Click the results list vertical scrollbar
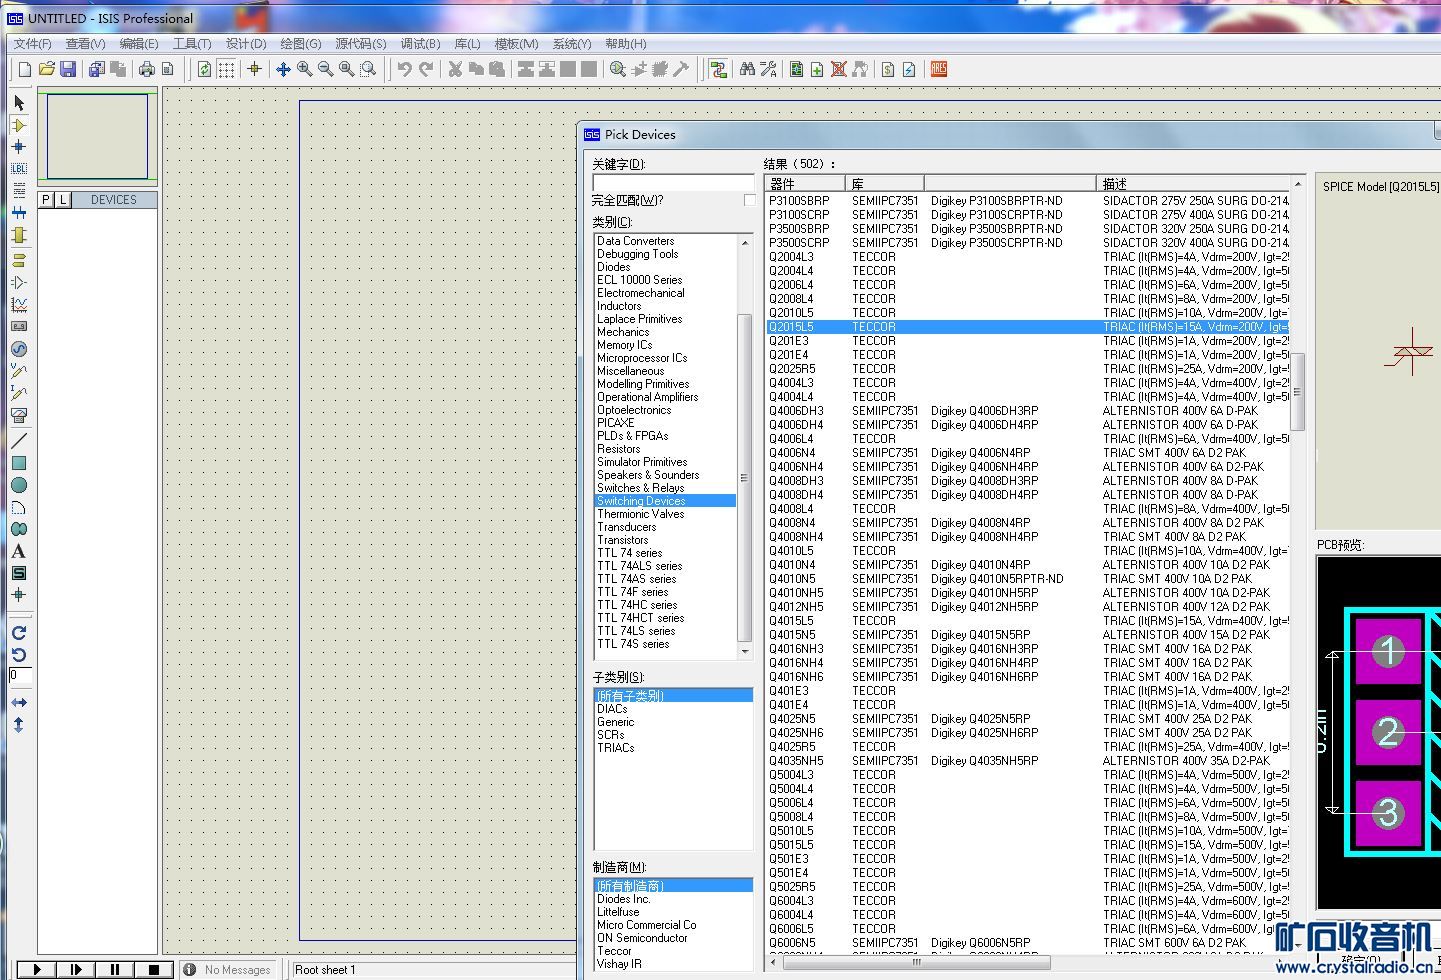The width and height of the screenshot is (1441, 980). tap(1298, 391)
